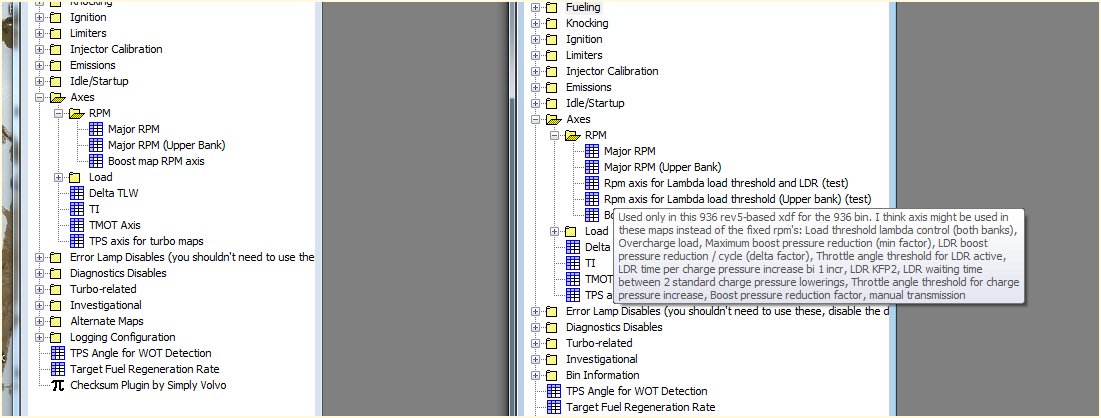Click open Axes folder icon in right panel
This screenshot has height=418, width=1101.
click(x=554, y=119)
